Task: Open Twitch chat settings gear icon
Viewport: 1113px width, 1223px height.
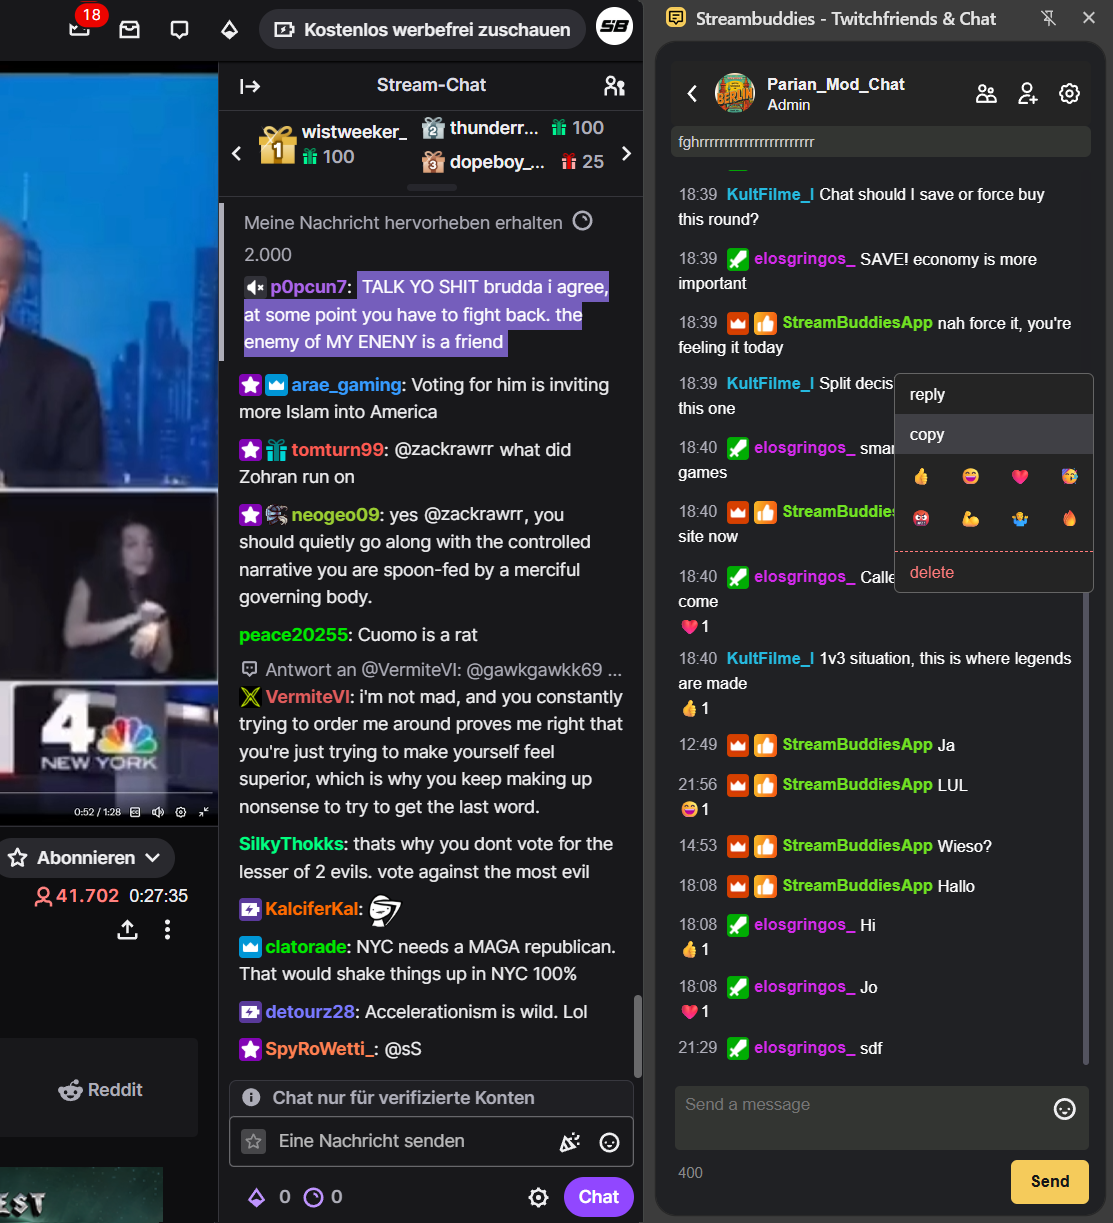Action: tap(538, 1197)
